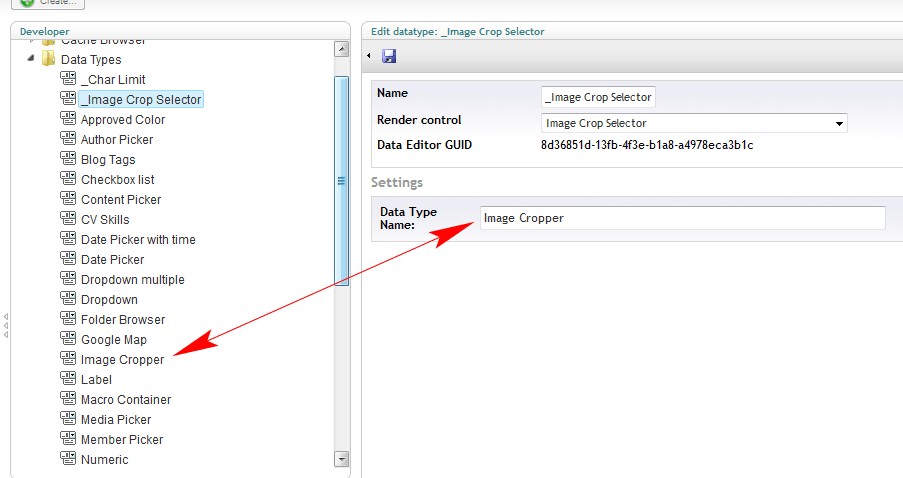Open Numeric data type
Viewport: 903px width, 478px height.
click(x=104, y=460)
